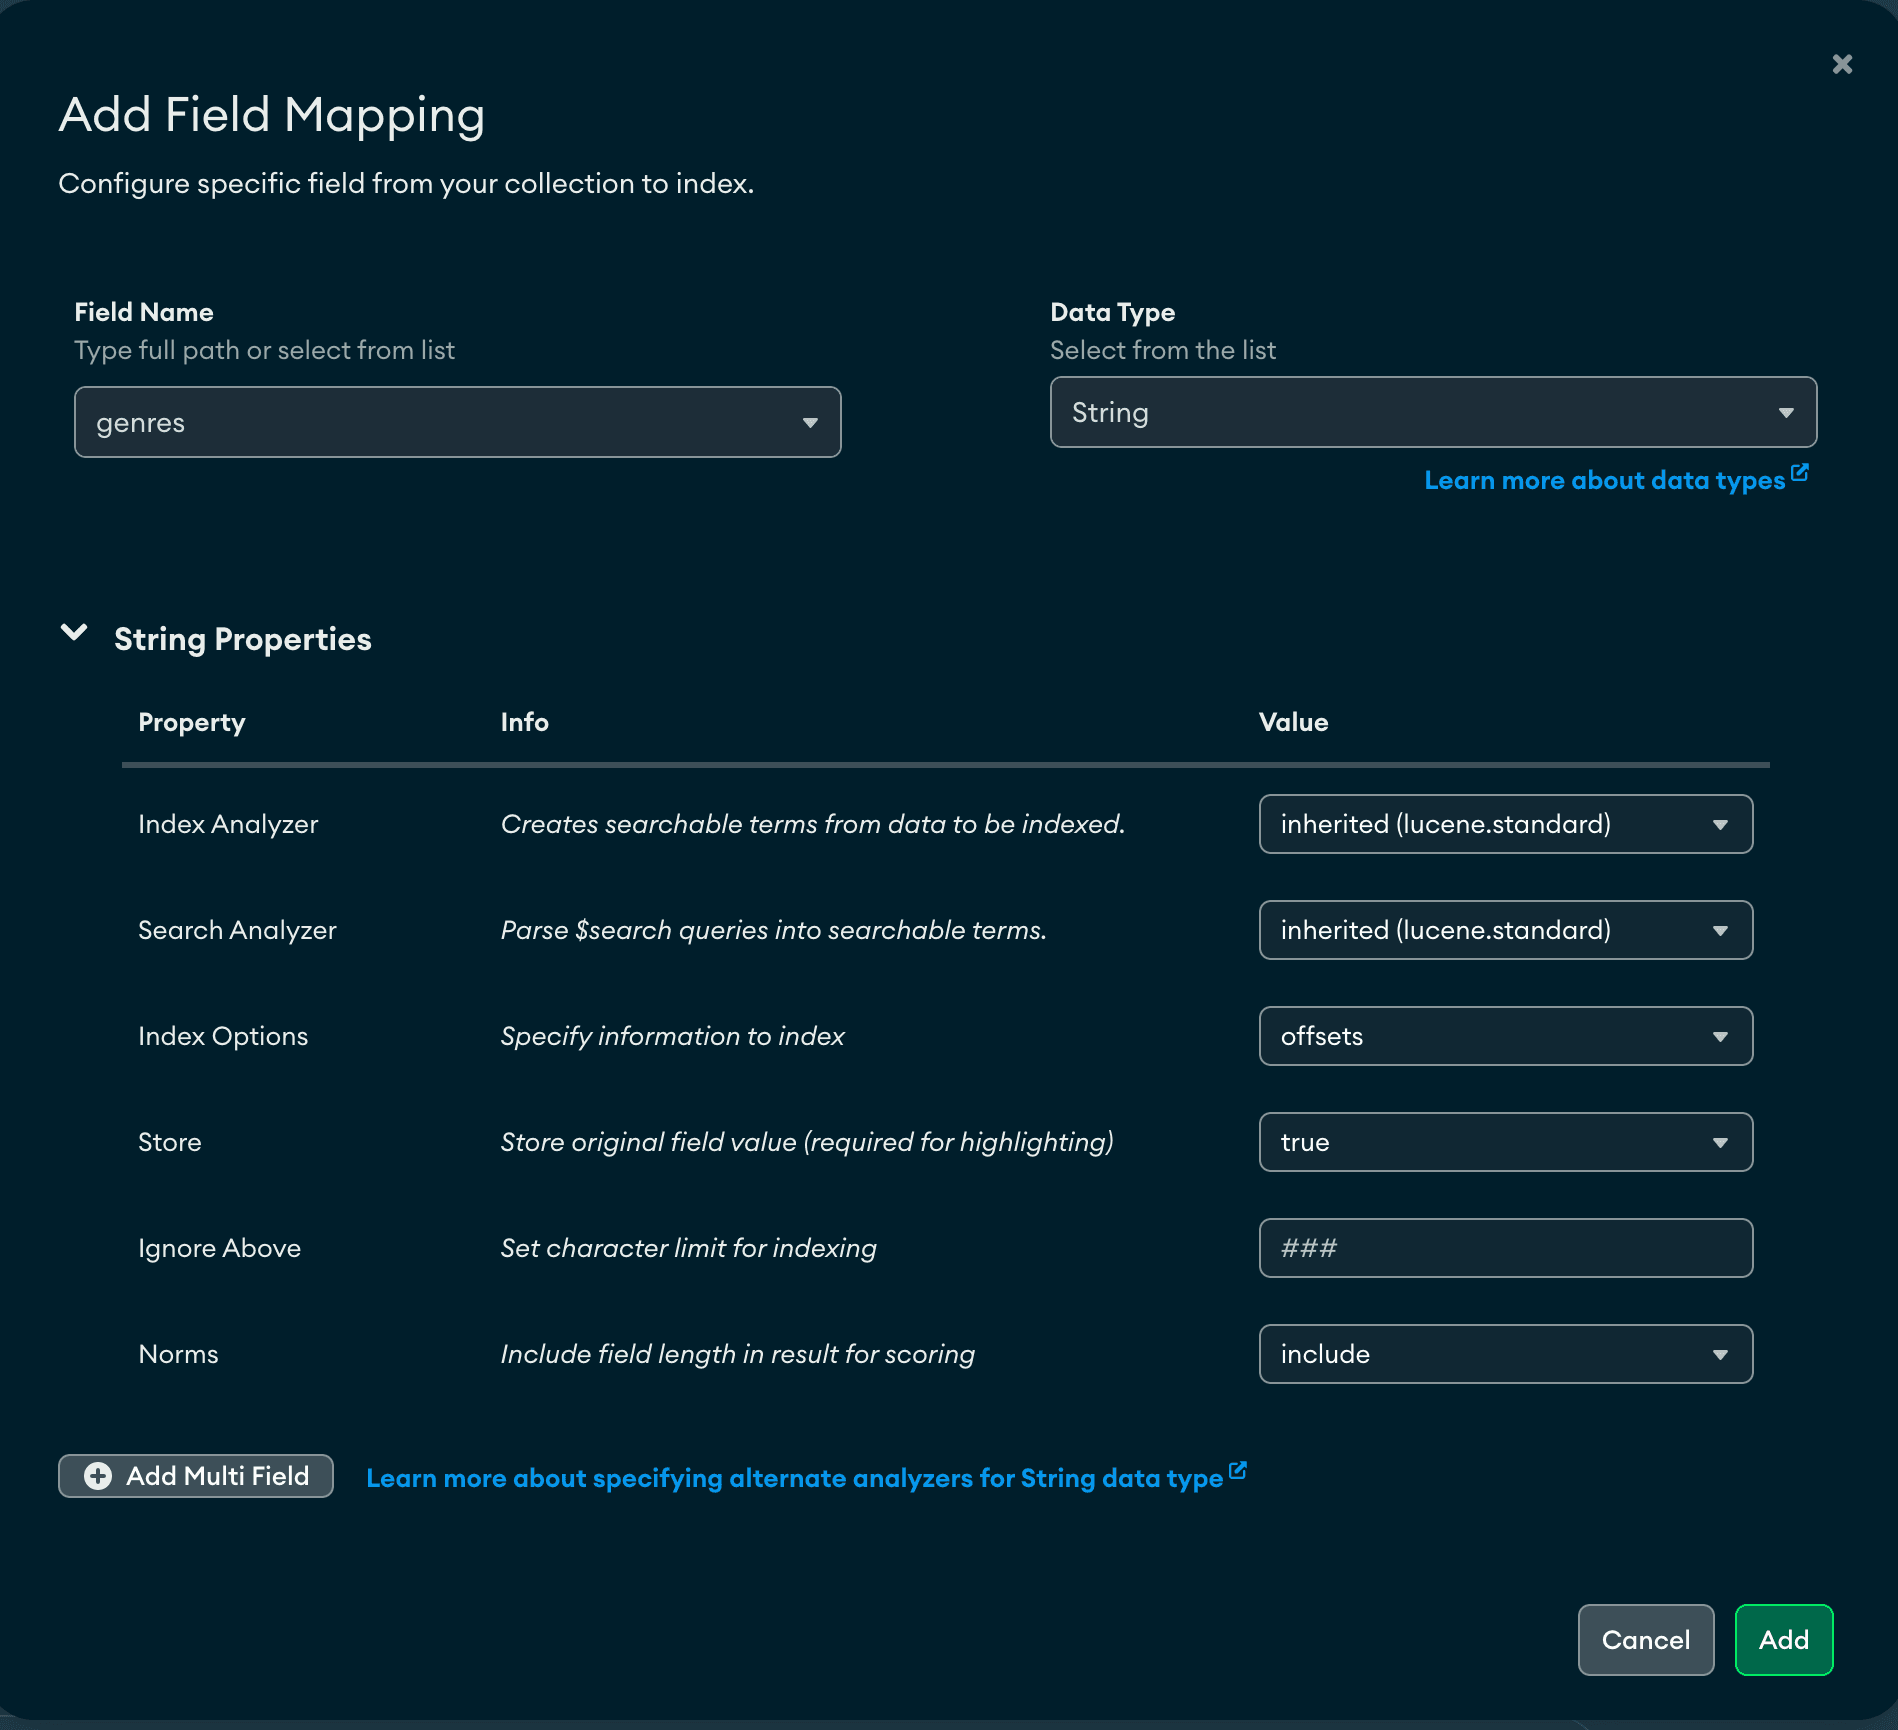Click the Add Multi Field button

pos(196,1475)
